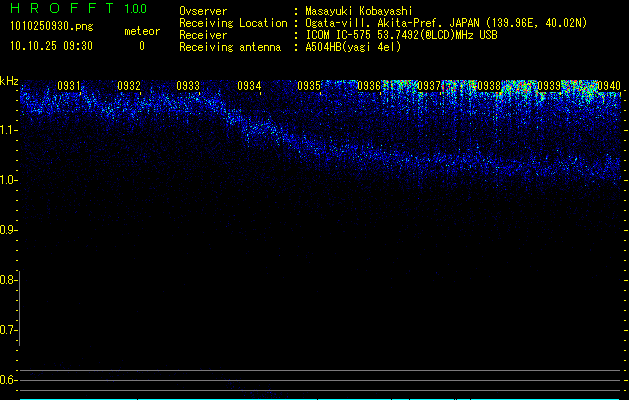
Task: Click the Ovserver label
Action: point(203,11)
